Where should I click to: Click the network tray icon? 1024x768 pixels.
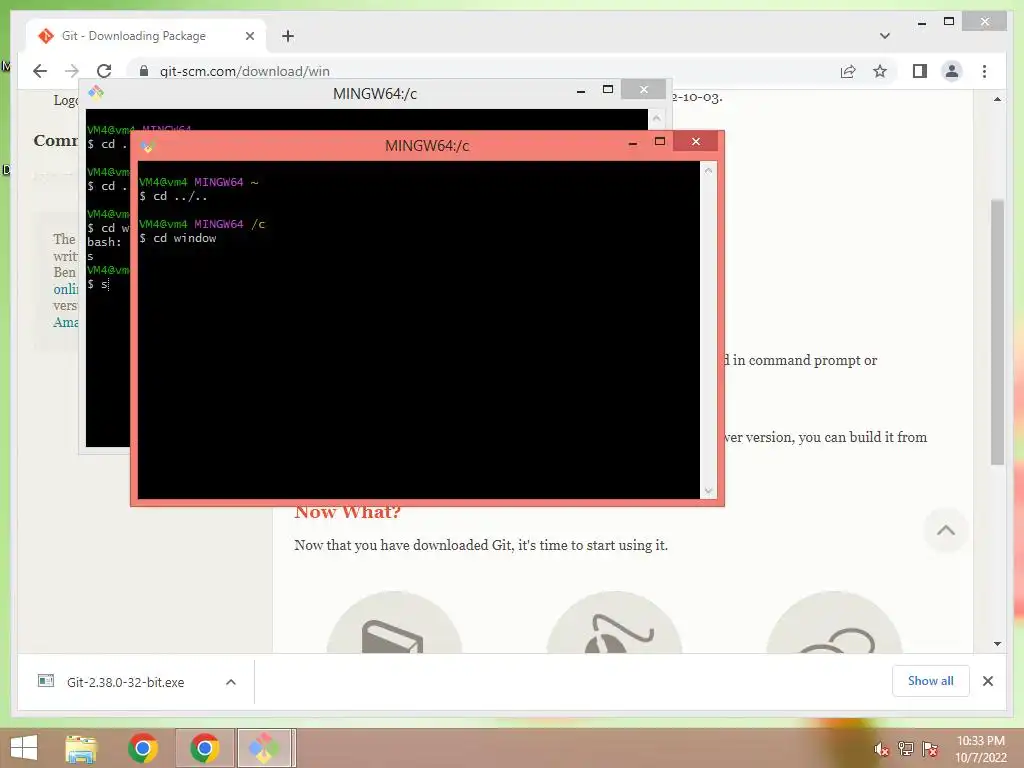click(905, 749)
